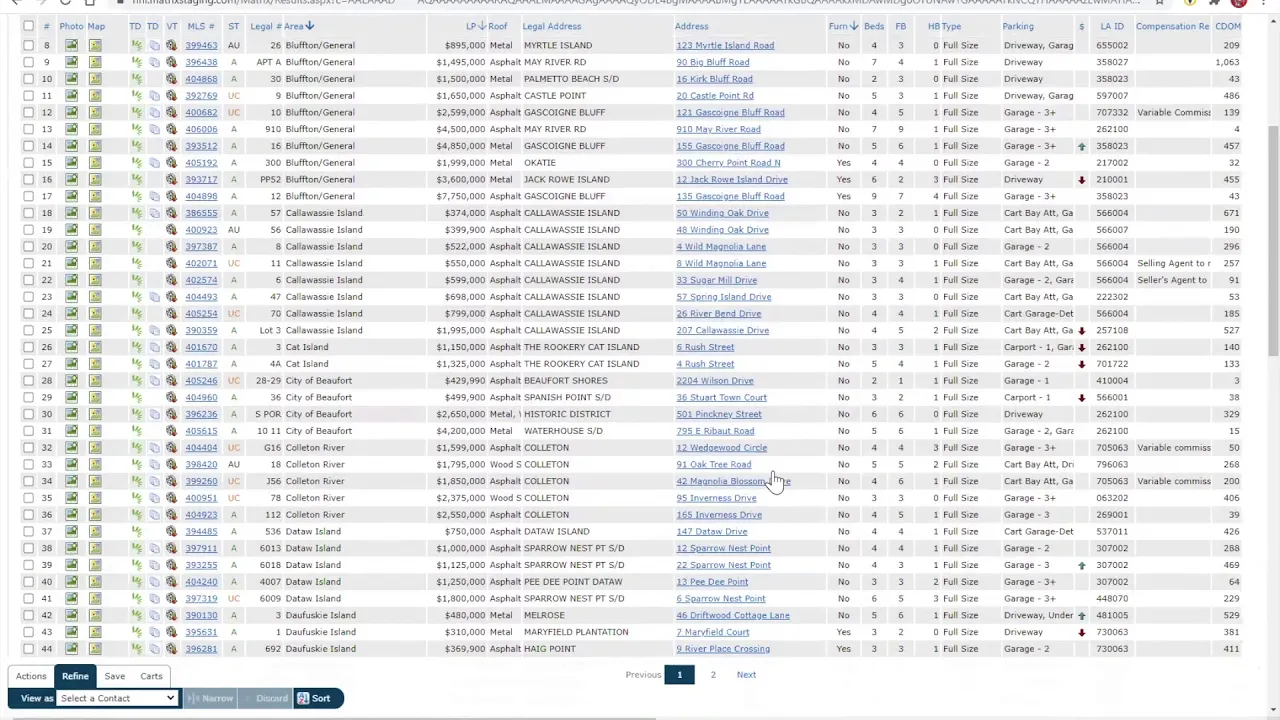Select checkbox for row 43

click(28, 632)
